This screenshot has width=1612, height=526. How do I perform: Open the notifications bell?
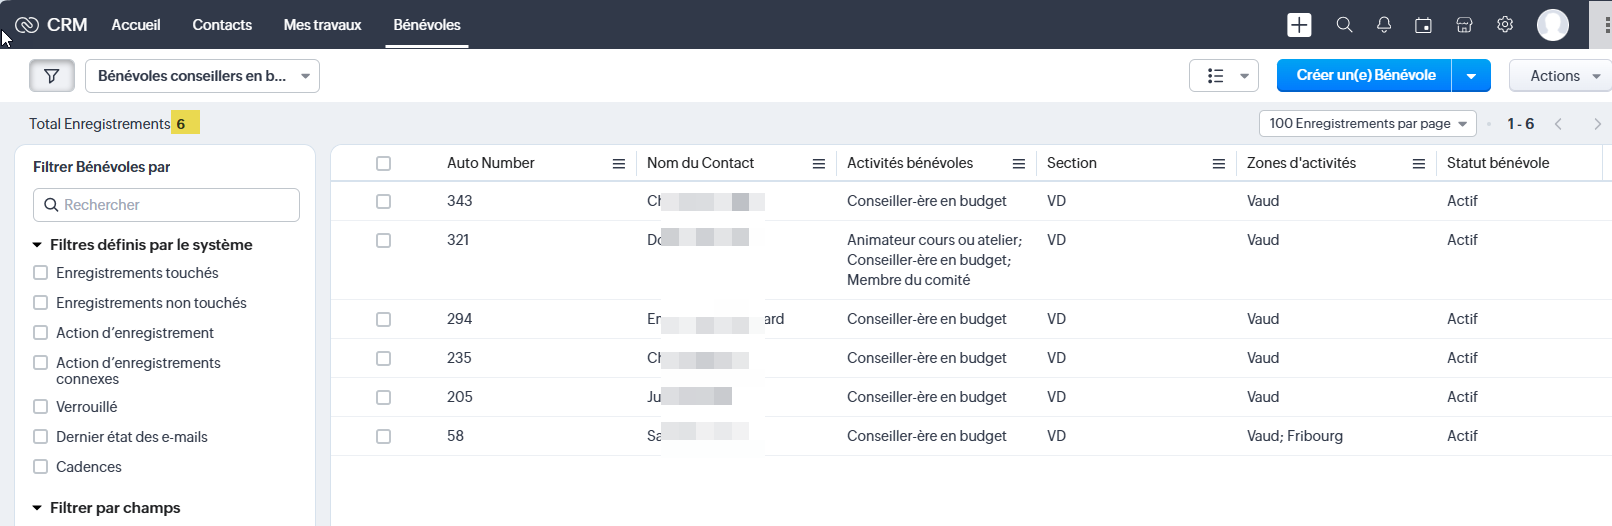click(1384, 25)
